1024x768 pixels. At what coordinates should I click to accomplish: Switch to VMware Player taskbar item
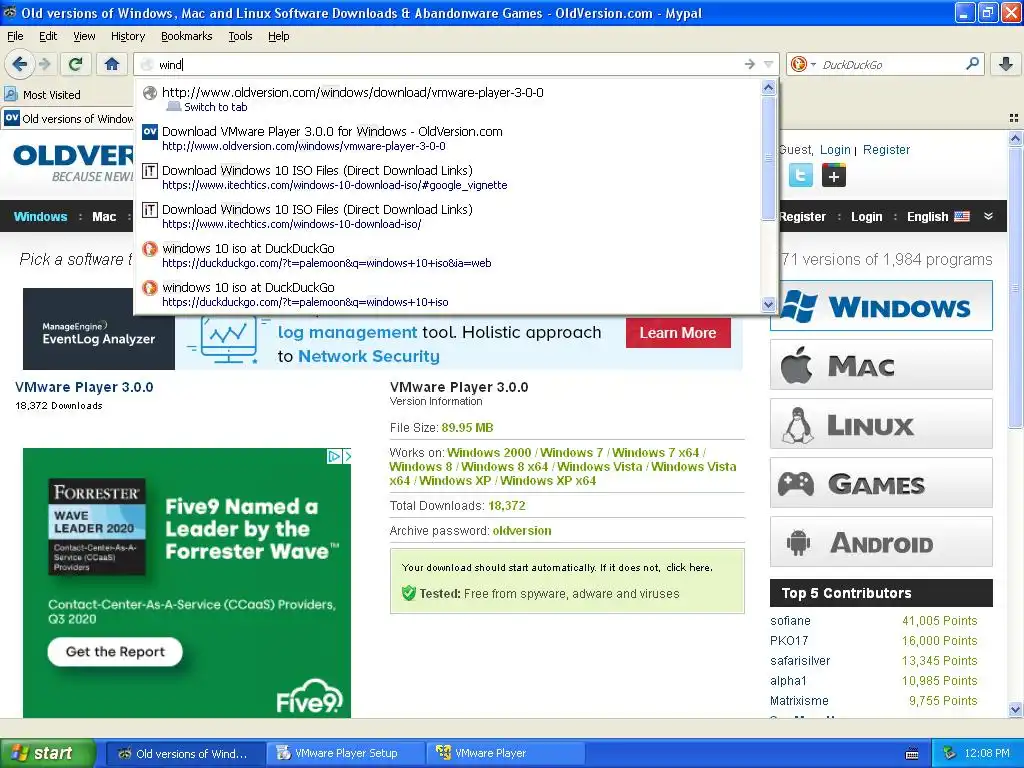(506, 753)
